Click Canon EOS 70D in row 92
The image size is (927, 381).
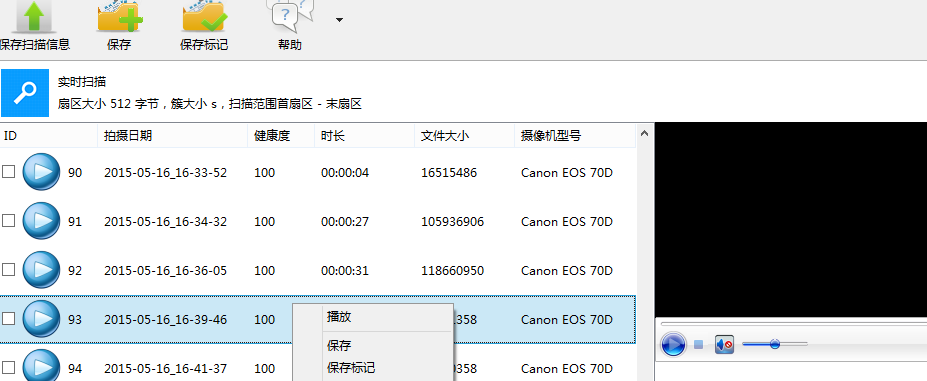coord(567,271)
